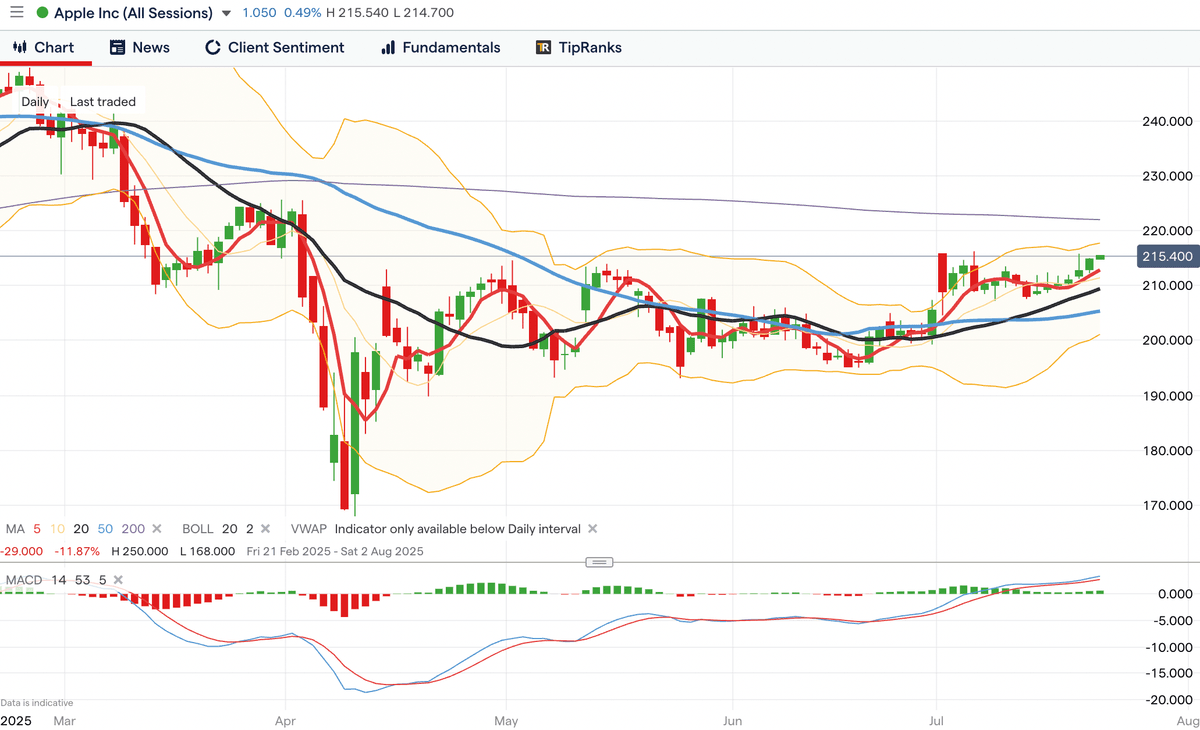This screenshot has height=730, width=1200.
Task: Change the Last traded price type
Action: tap(103, 102)
